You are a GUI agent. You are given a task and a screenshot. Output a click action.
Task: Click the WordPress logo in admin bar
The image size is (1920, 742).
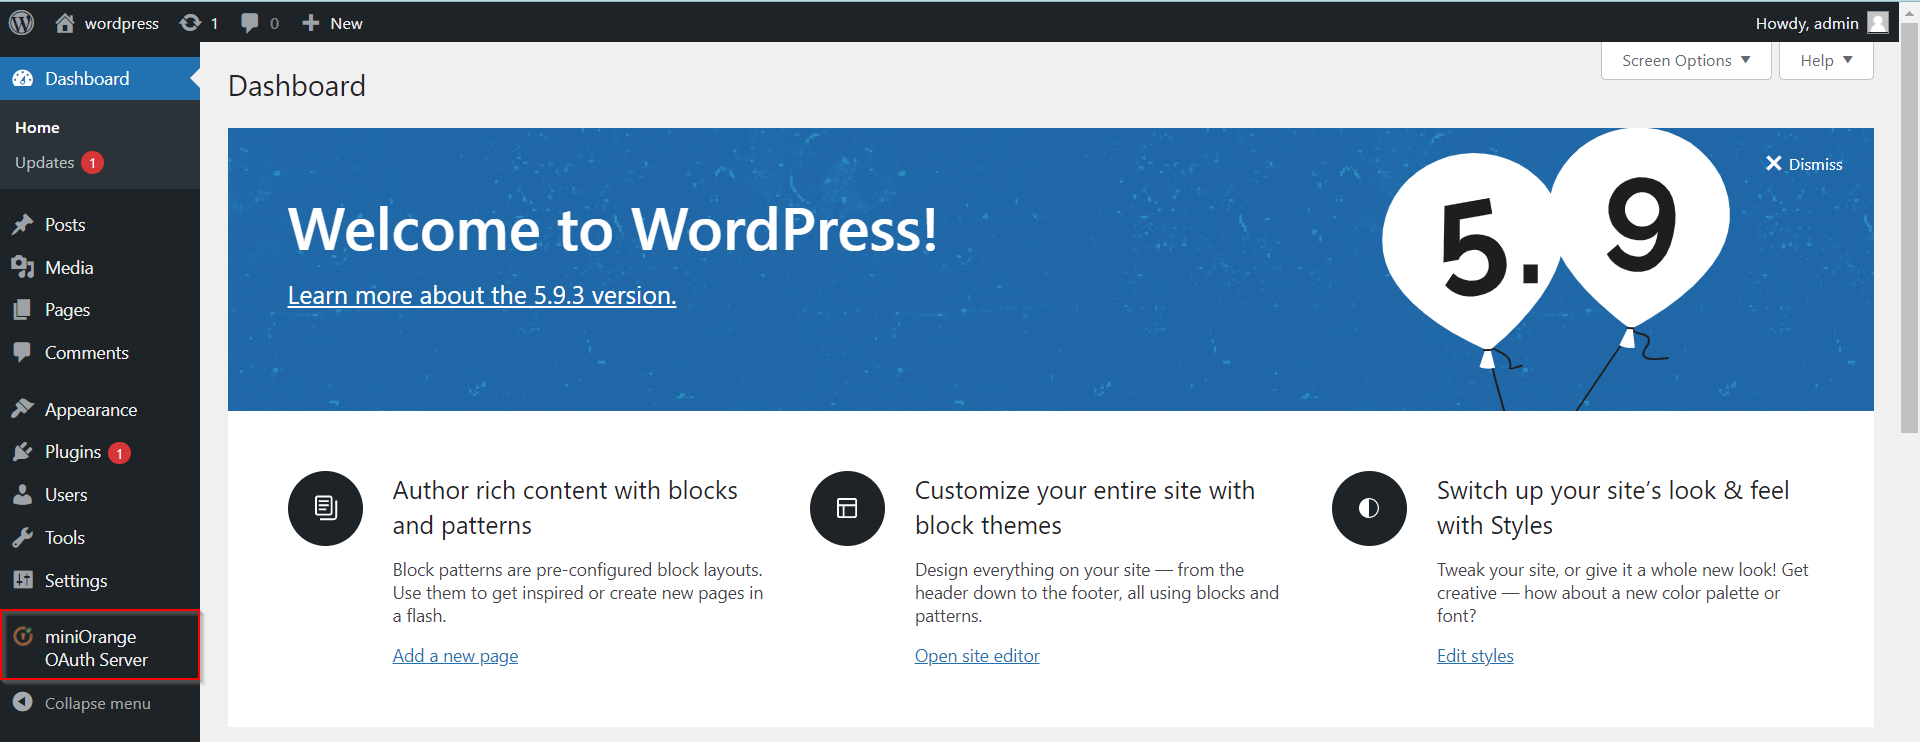(x=21, y=22)
